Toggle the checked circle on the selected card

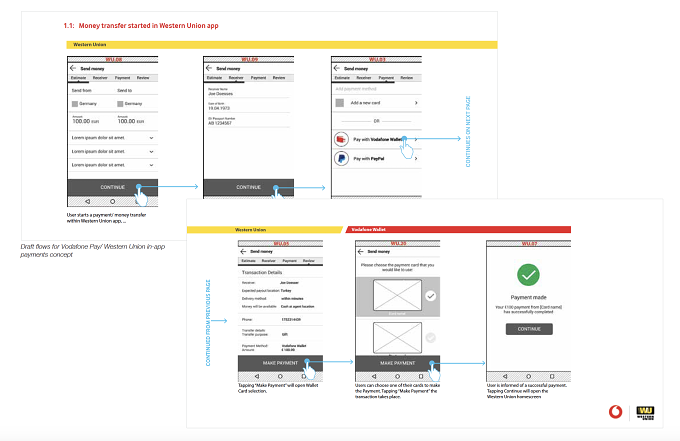[x=430, y=296]
